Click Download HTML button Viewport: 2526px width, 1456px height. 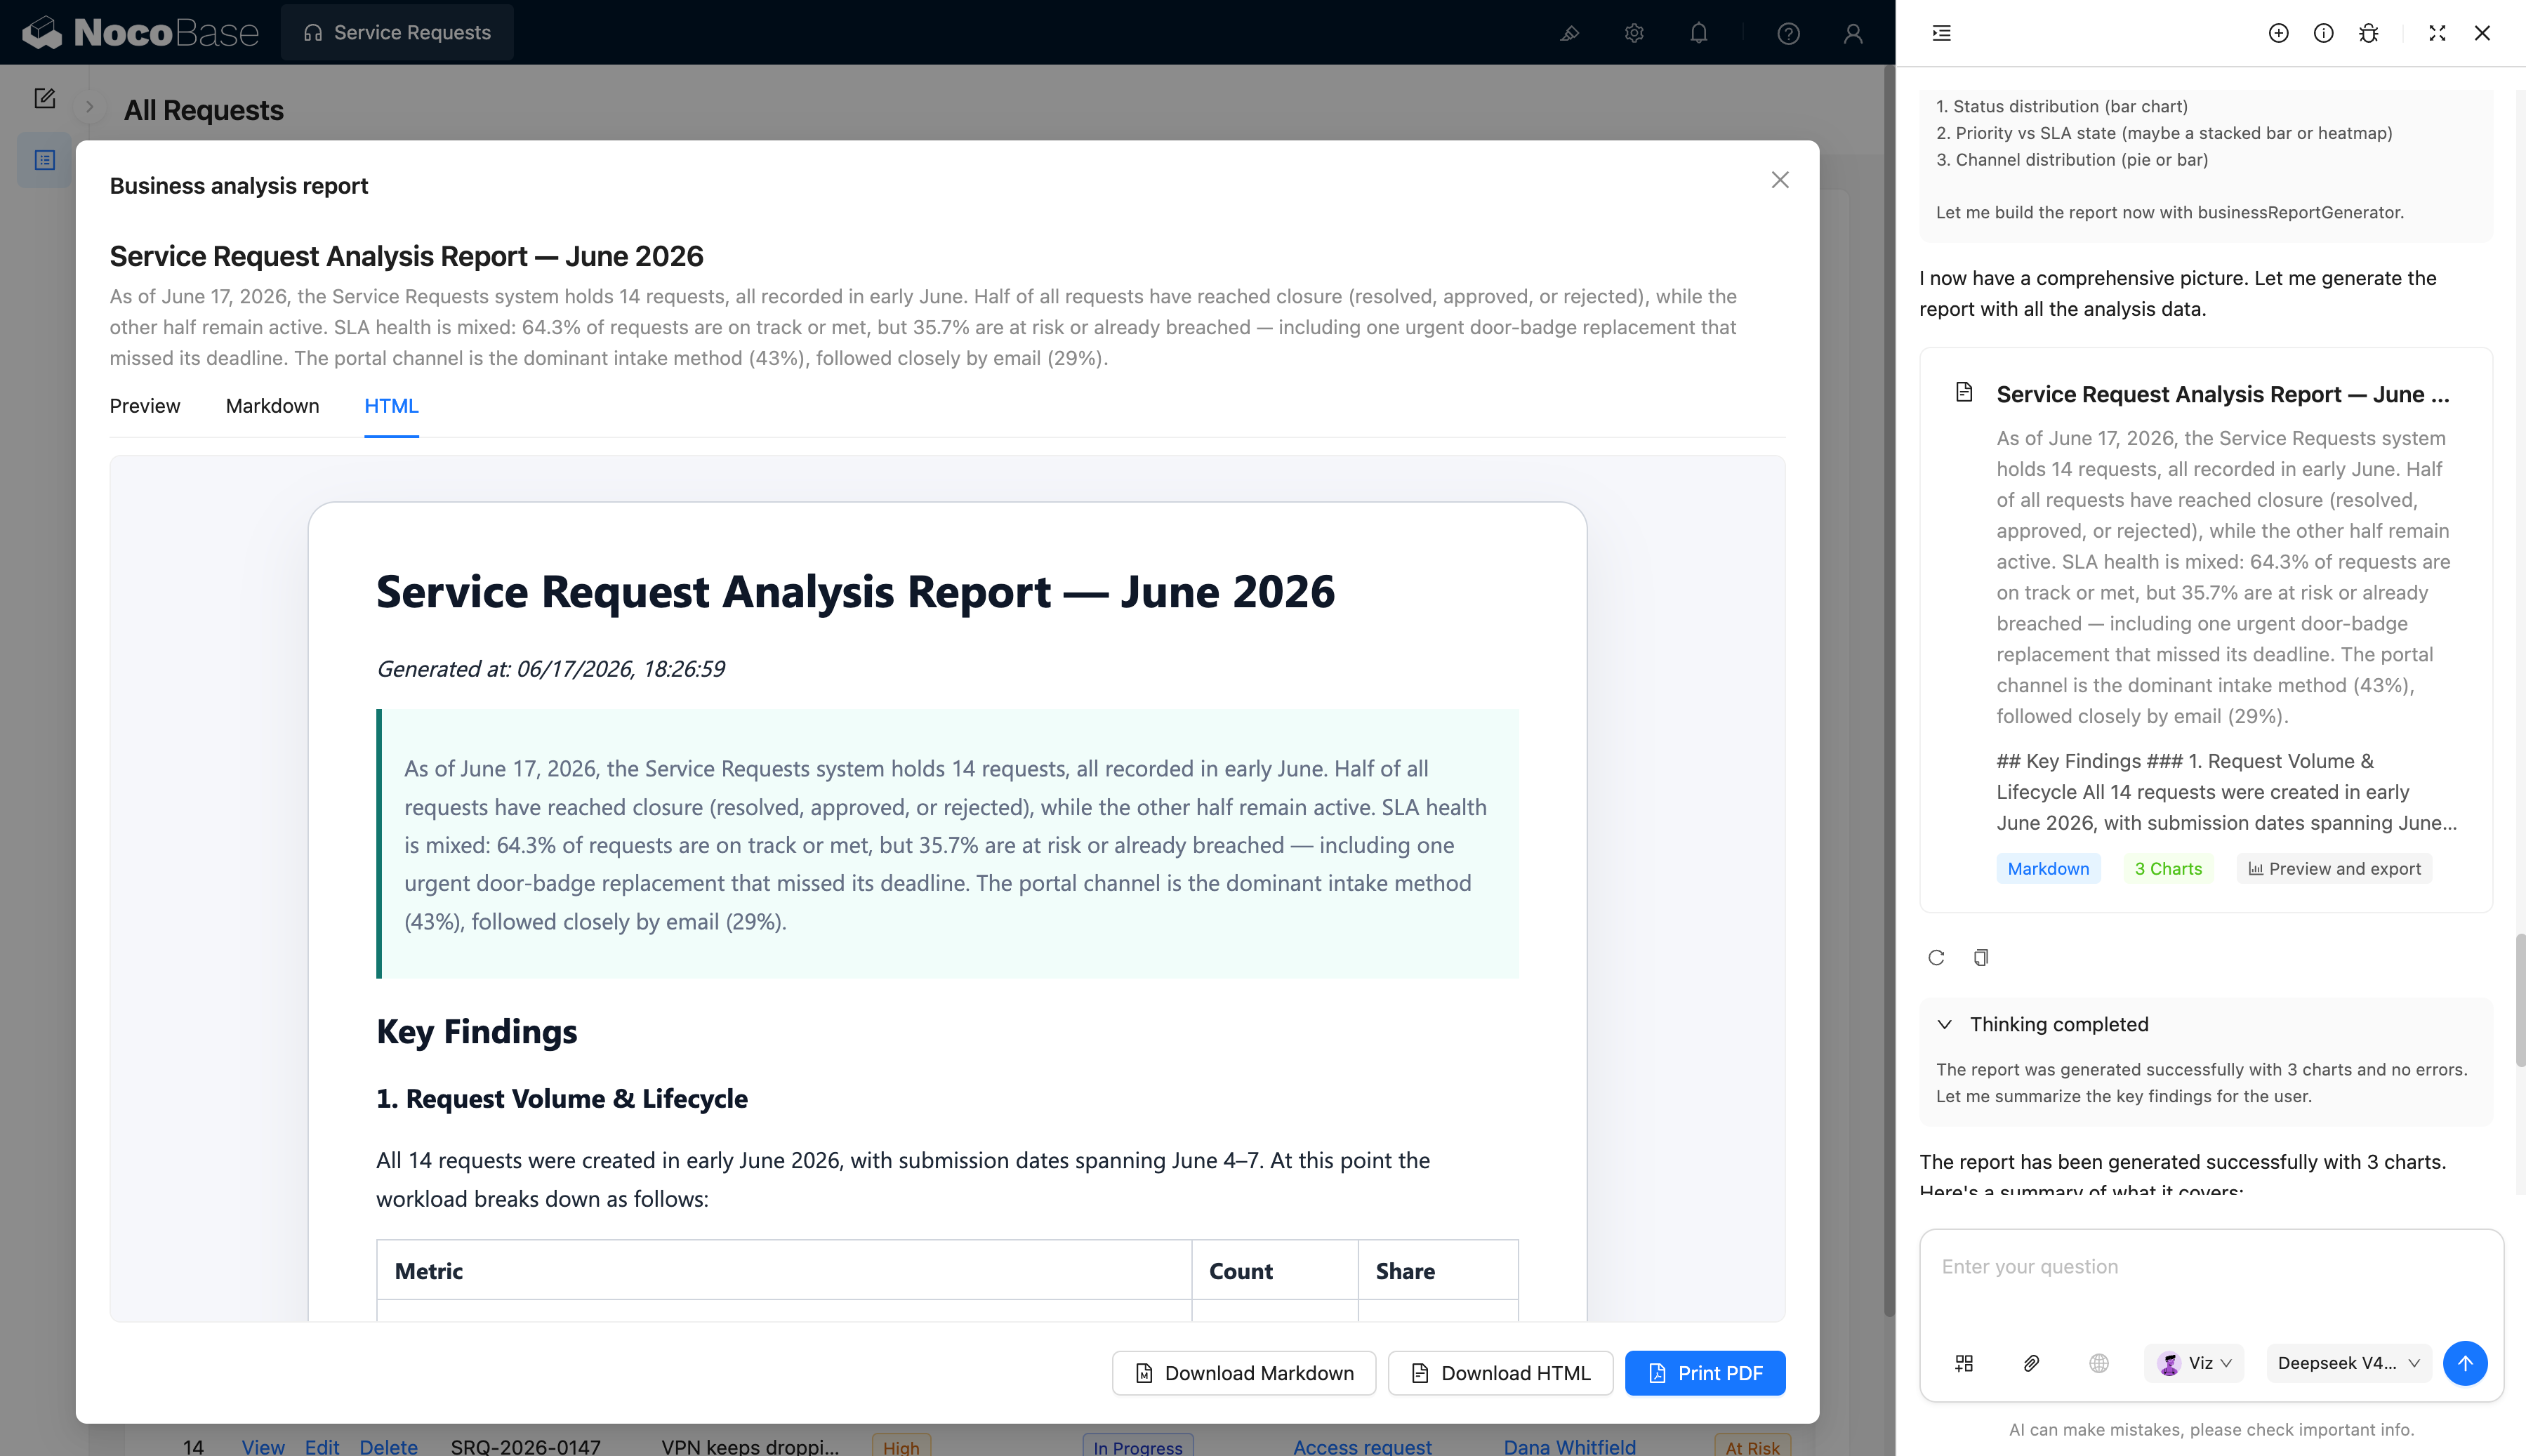click(x=1500, y=1373)
